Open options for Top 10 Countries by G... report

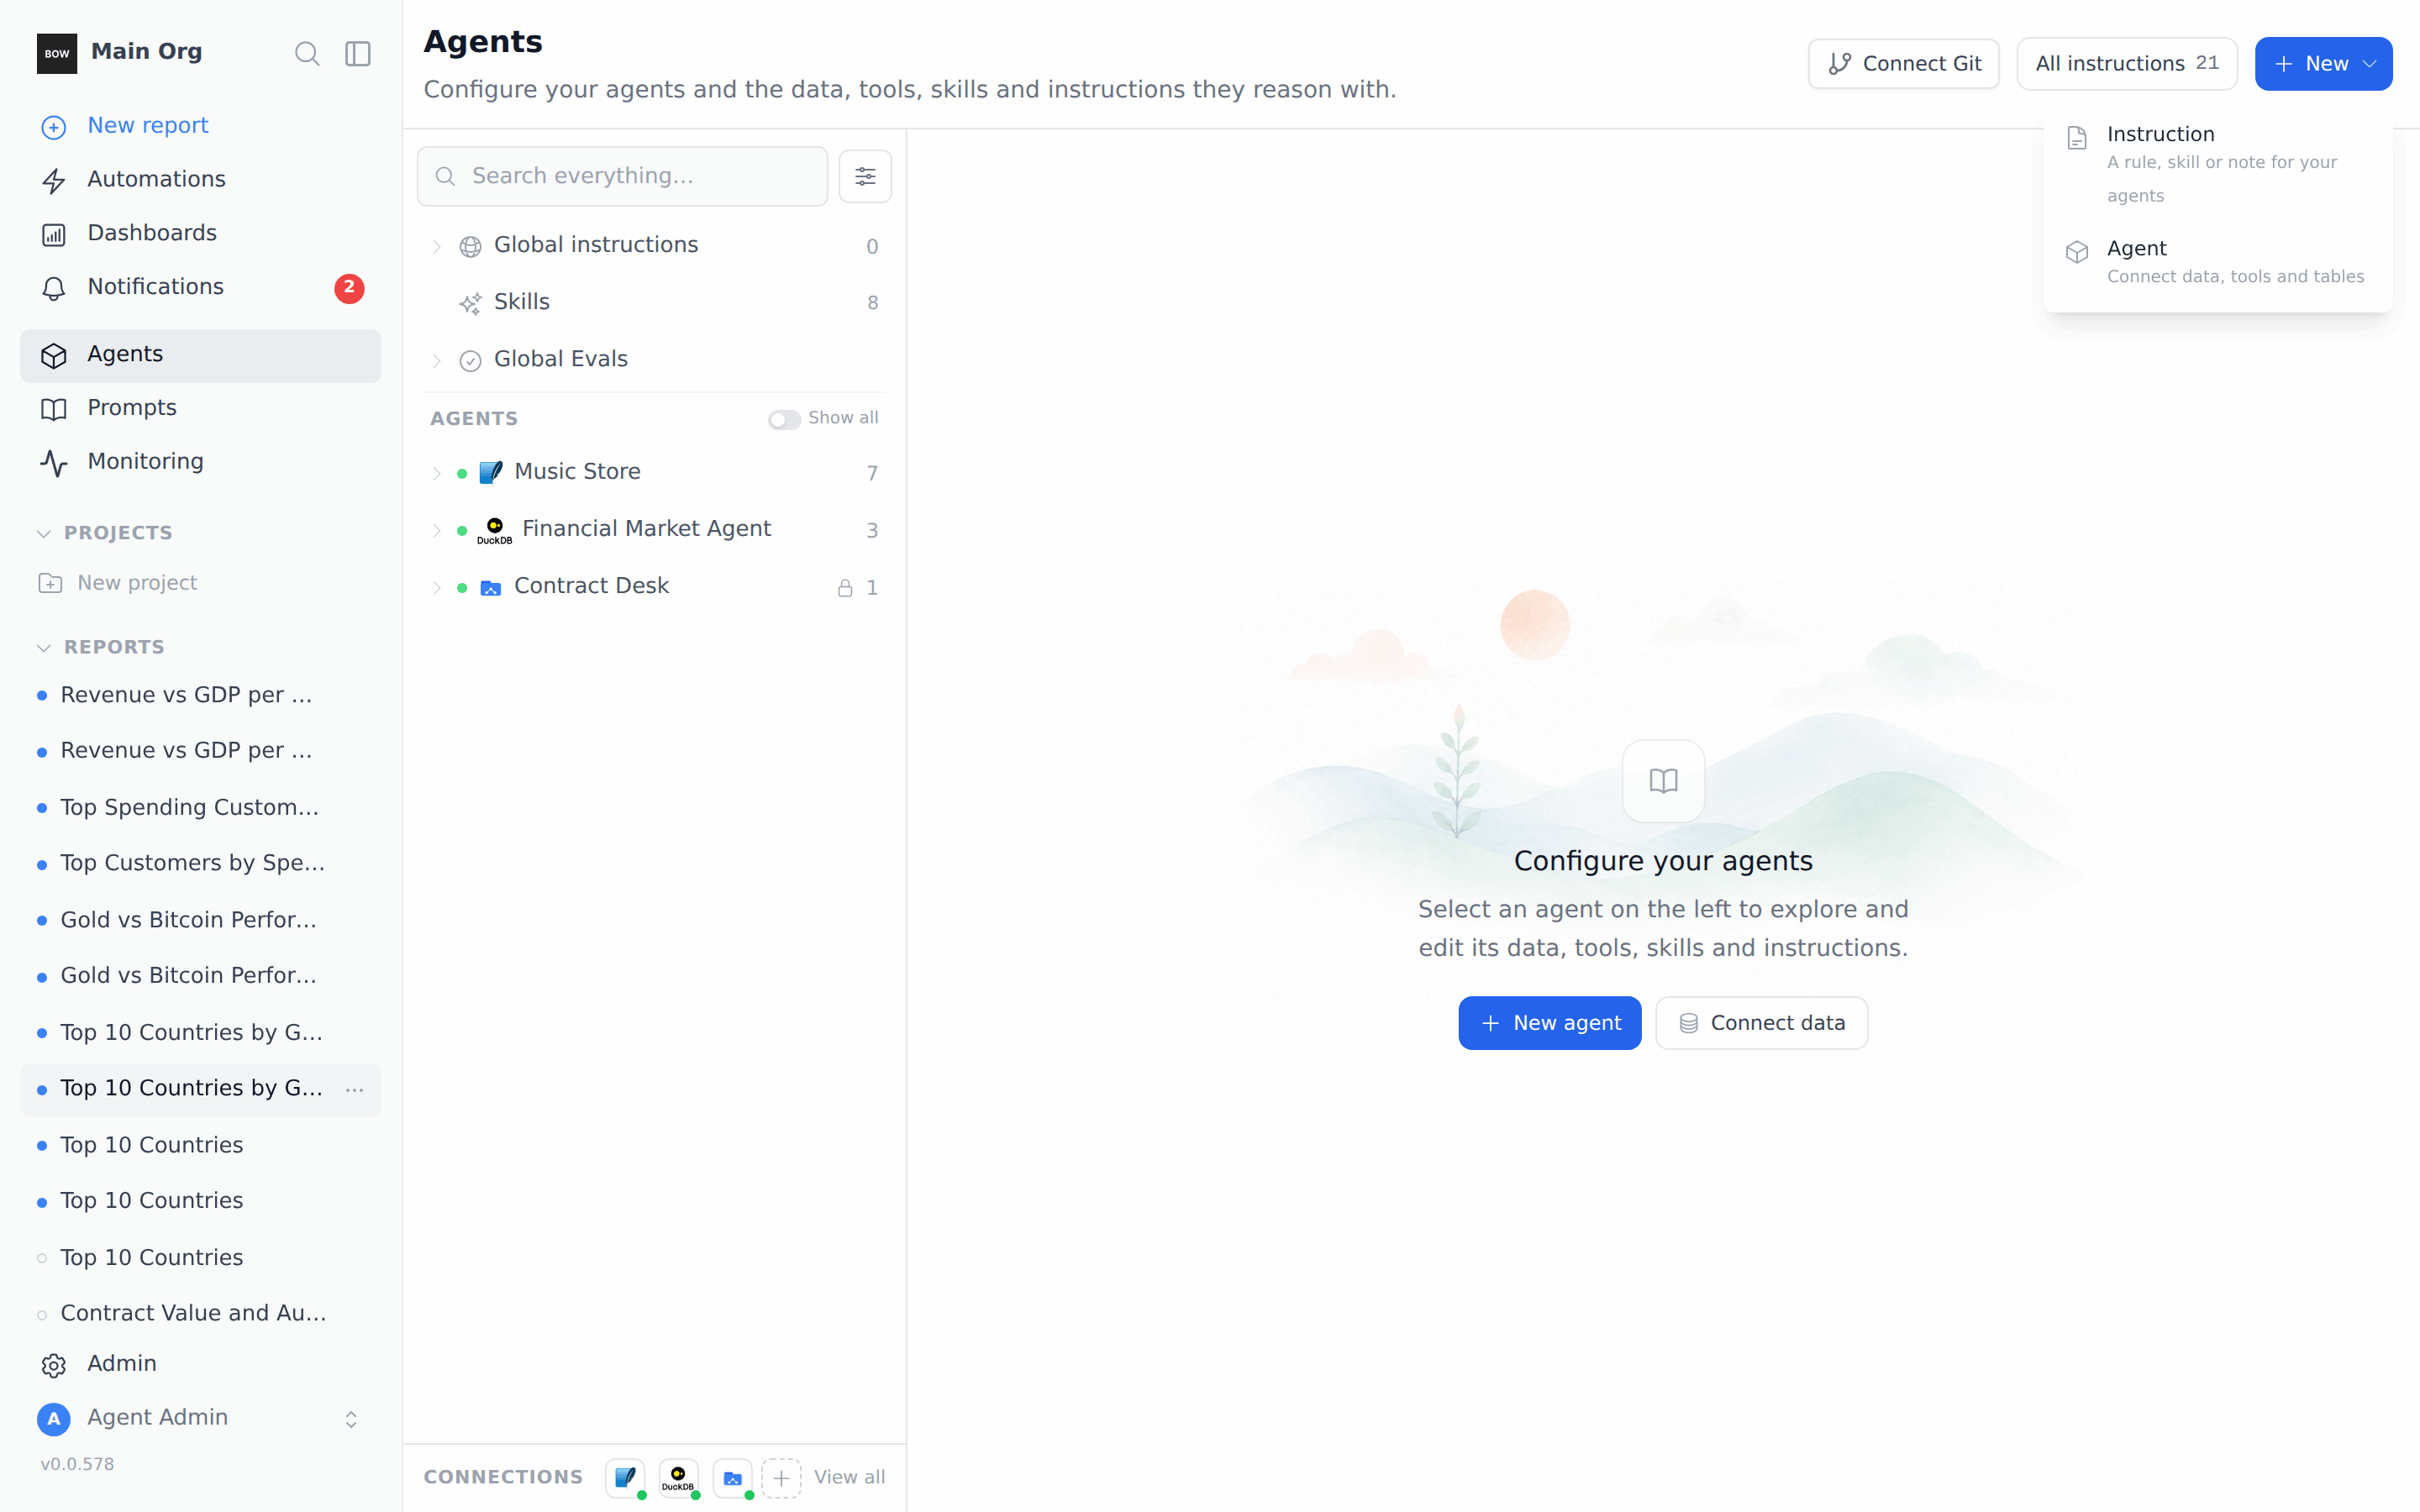click(x=354, y=1089)
